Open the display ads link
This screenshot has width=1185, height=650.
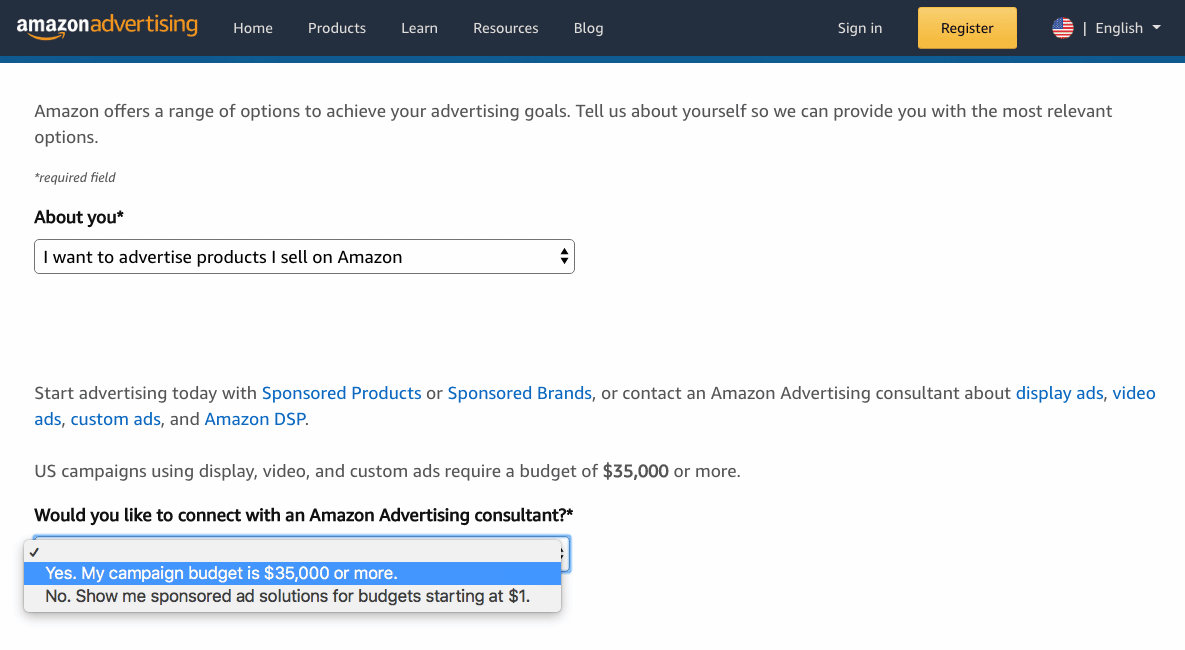[1059, 393]
